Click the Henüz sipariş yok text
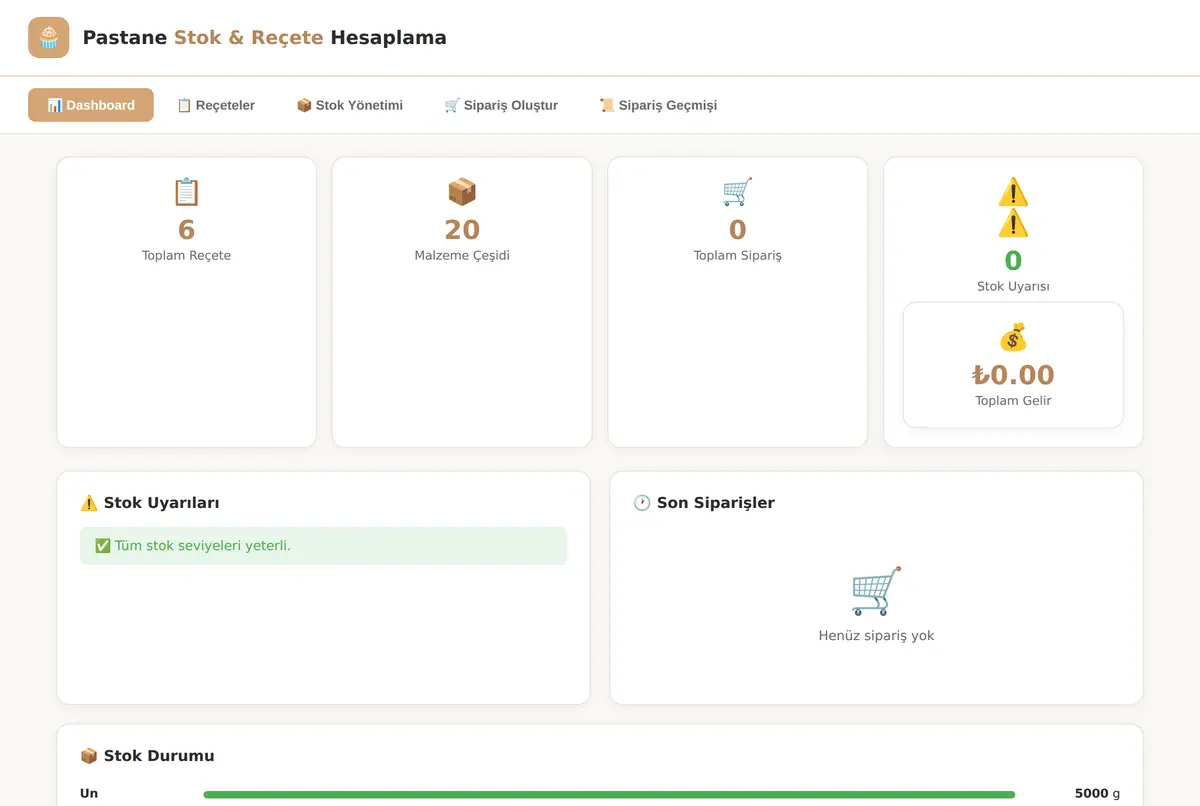1200x806 pixels. point(877,636)
